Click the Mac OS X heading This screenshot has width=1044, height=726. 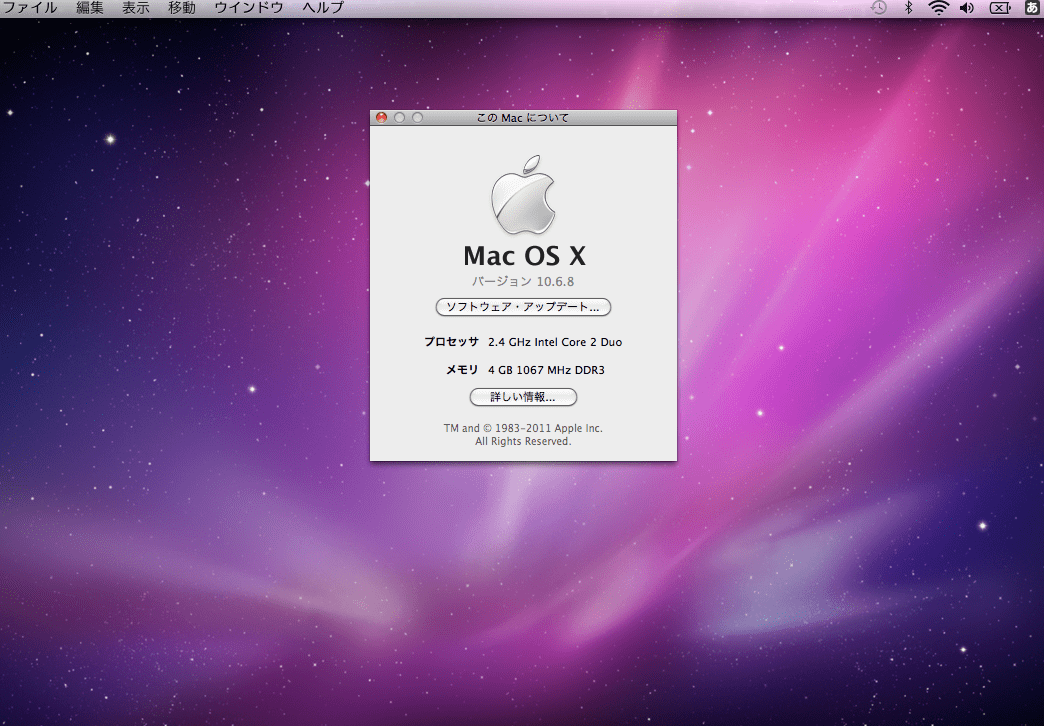[524, 256]
